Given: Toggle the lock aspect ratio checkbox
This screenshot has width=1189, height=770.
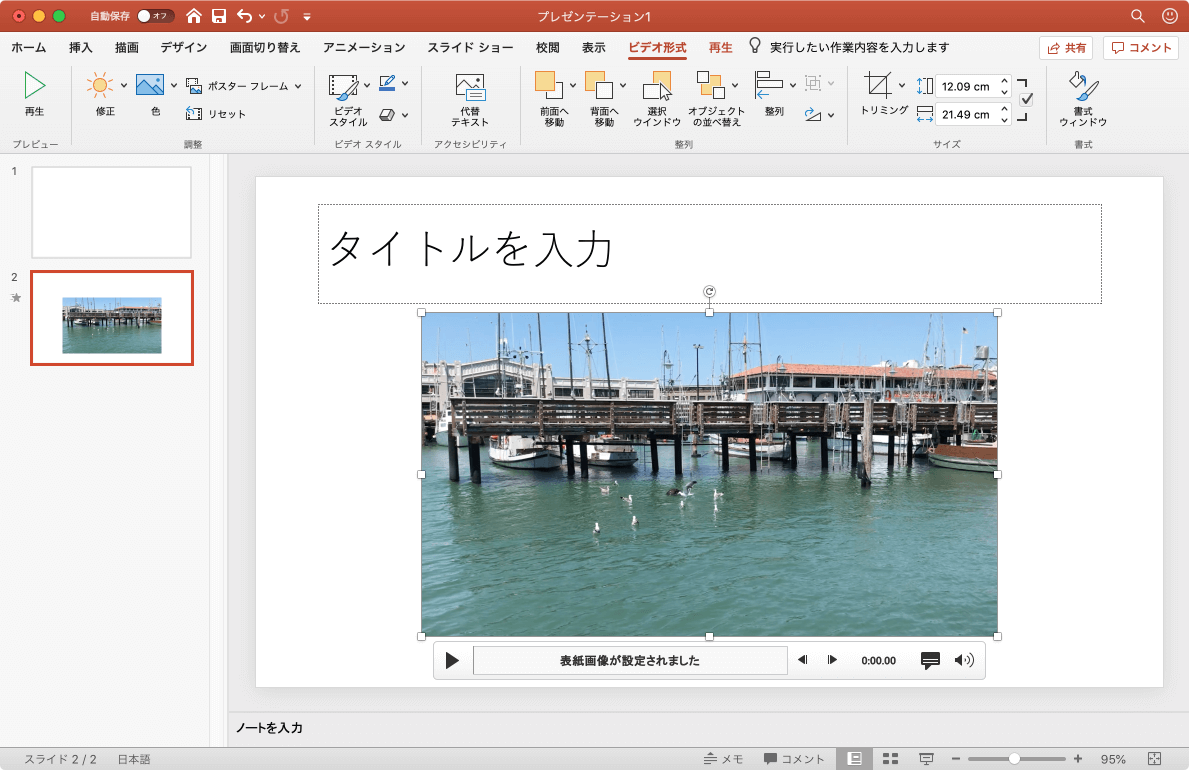Looking at the screenshot, I should (1026, 100).
